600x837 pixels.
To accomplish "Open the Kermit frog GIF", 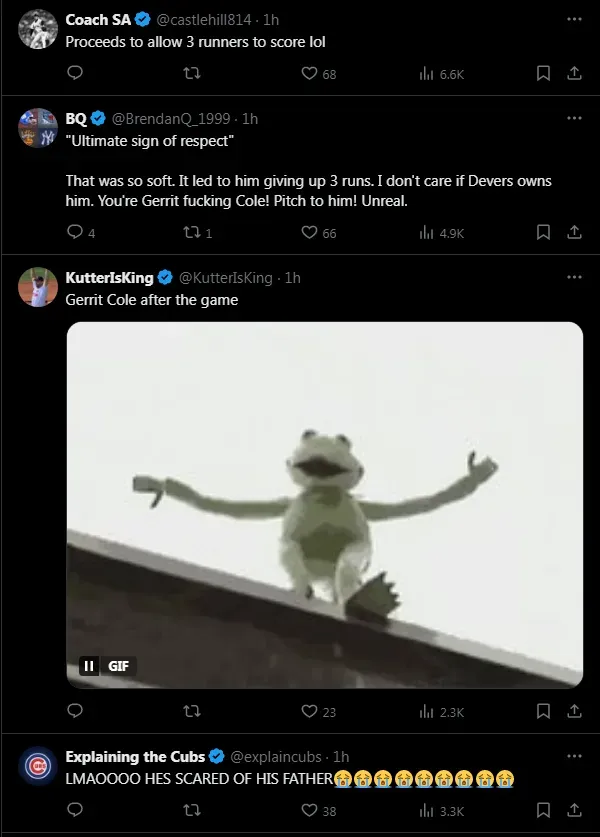I will 324,500.
